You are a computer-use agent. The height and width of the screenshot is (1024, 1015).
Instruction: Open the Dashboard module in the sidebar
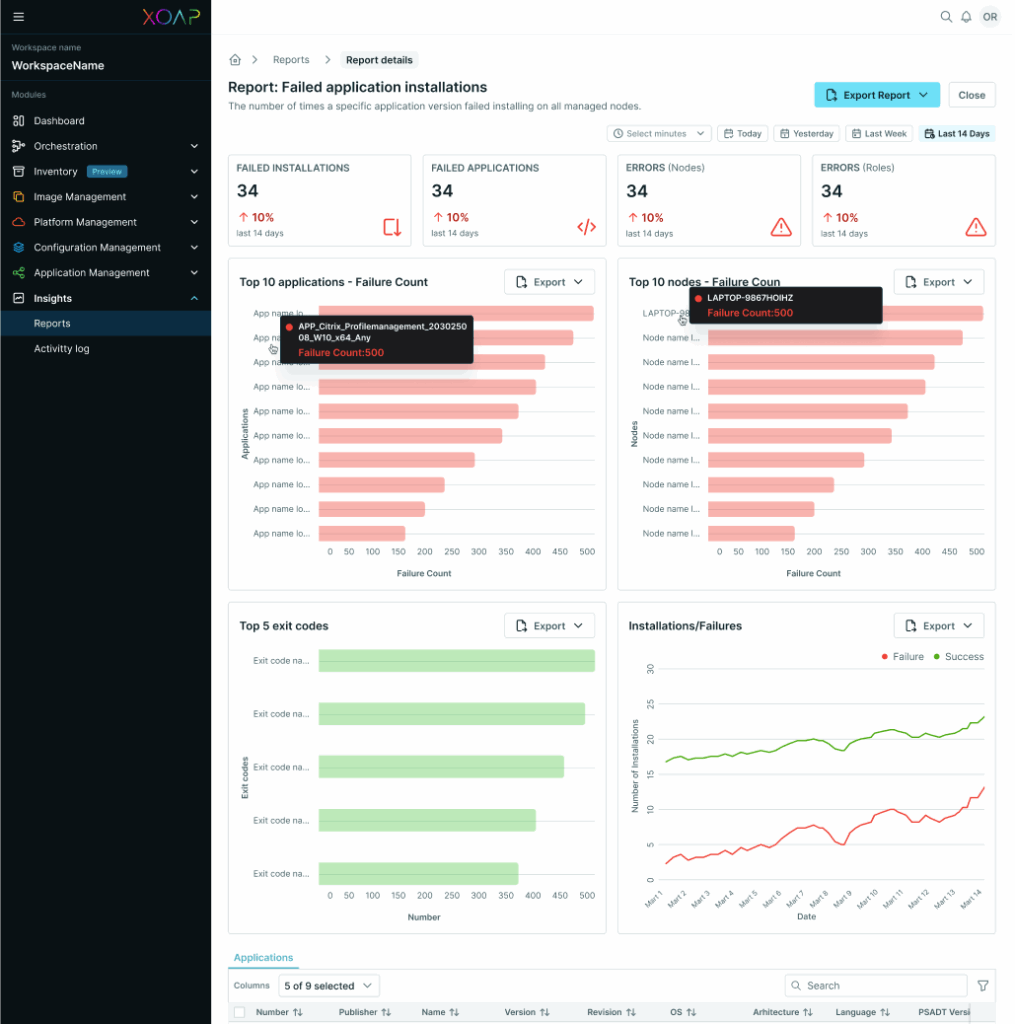(20, 120)
